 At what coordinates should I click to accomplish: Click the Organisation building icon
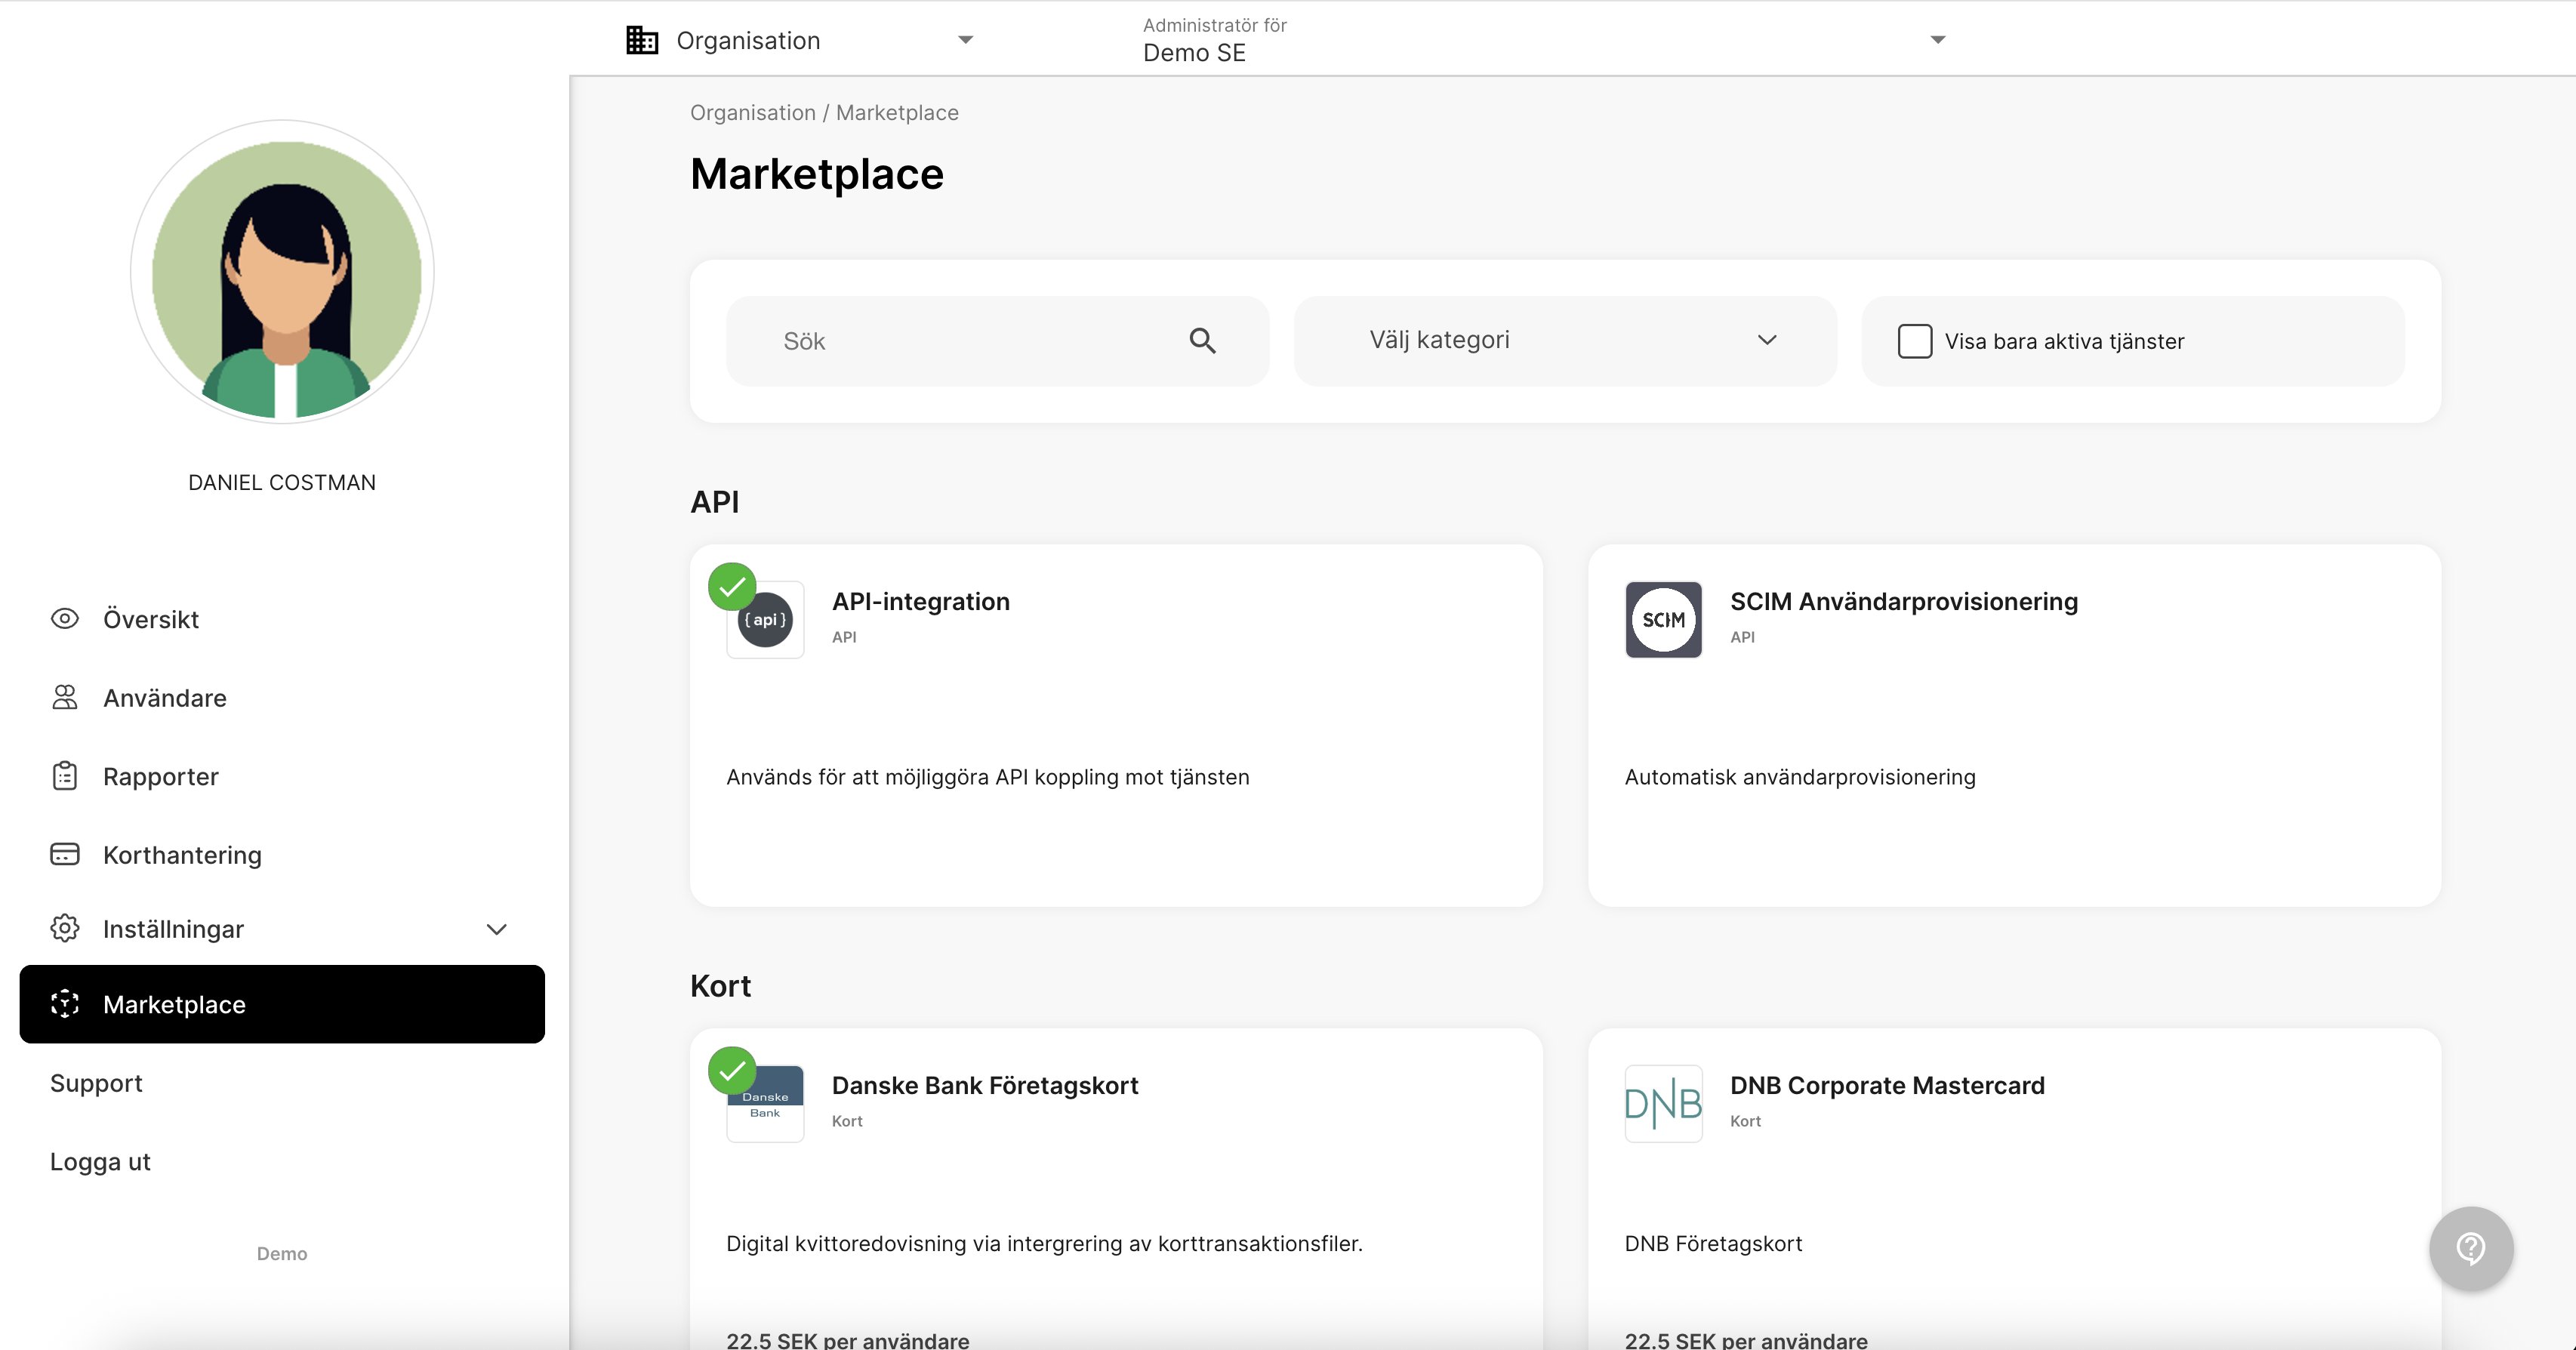[x=642, y=40]
